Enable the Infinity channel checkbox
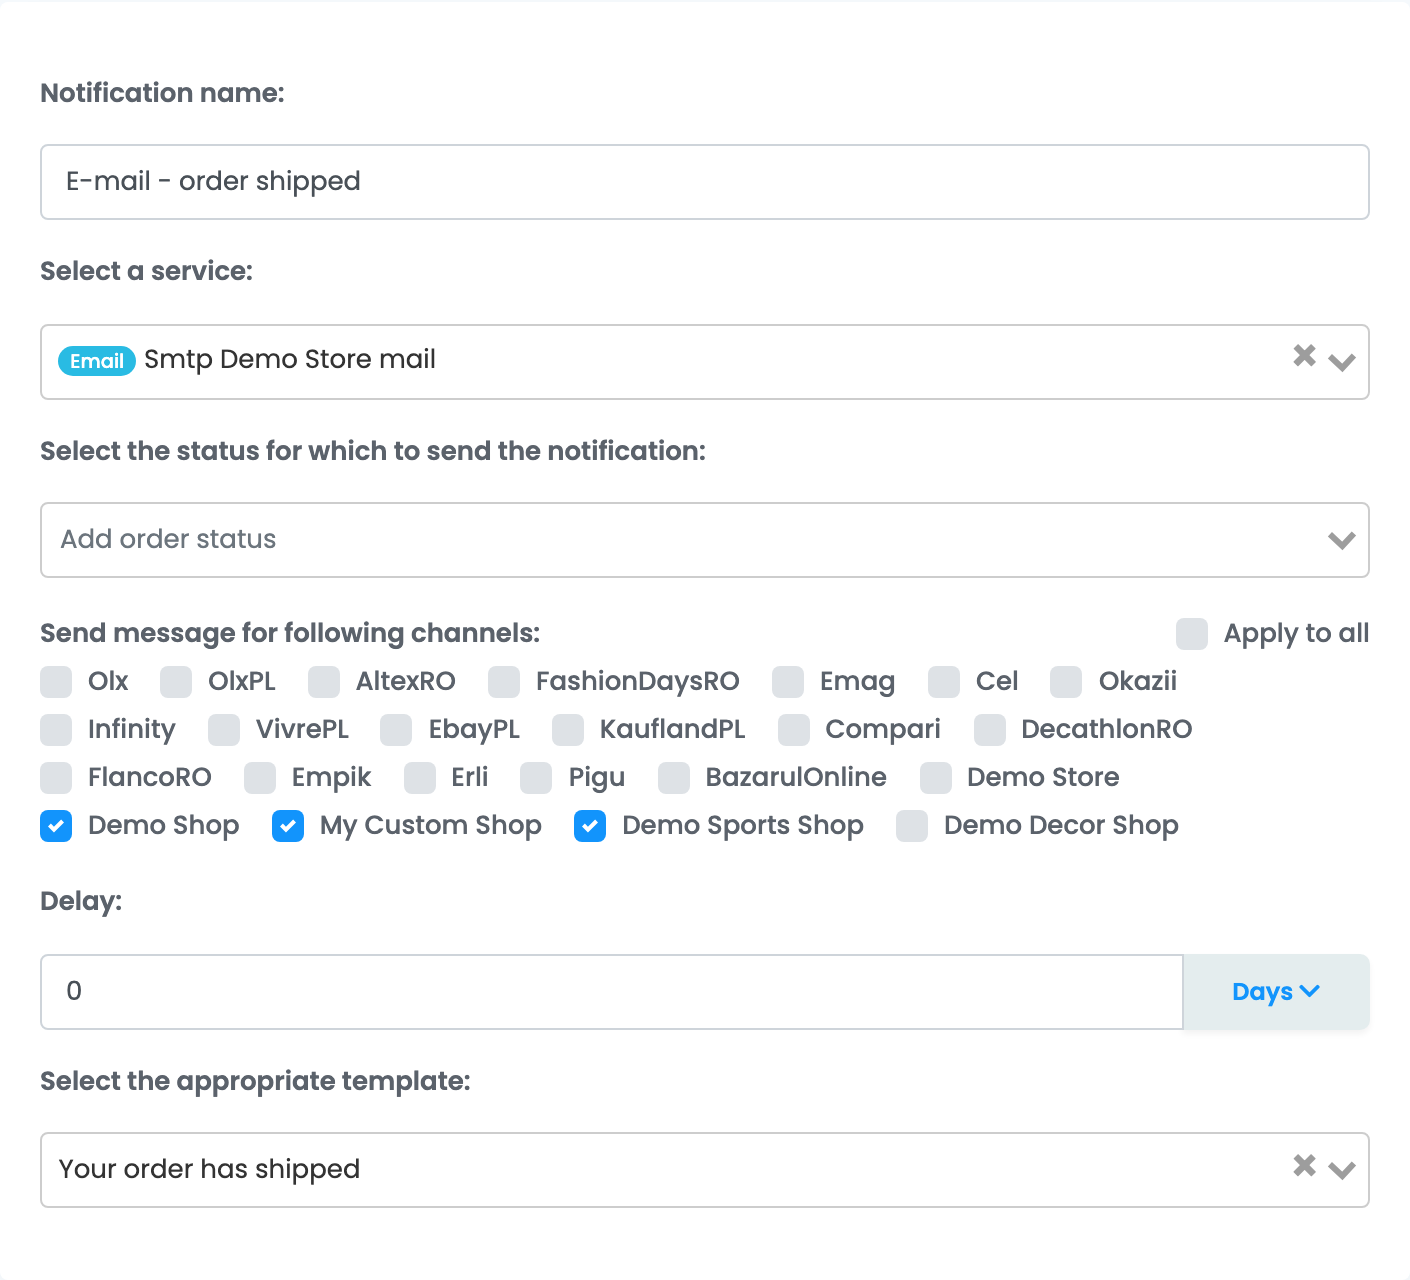Viewport: 1410px width, 1280px height. coord(56,730)
